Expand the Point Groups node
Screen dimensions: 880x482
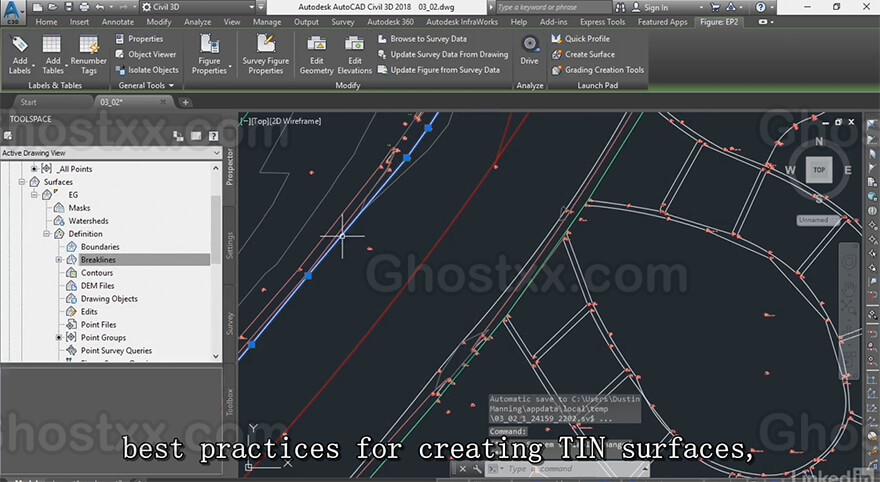tap(58, 337)
